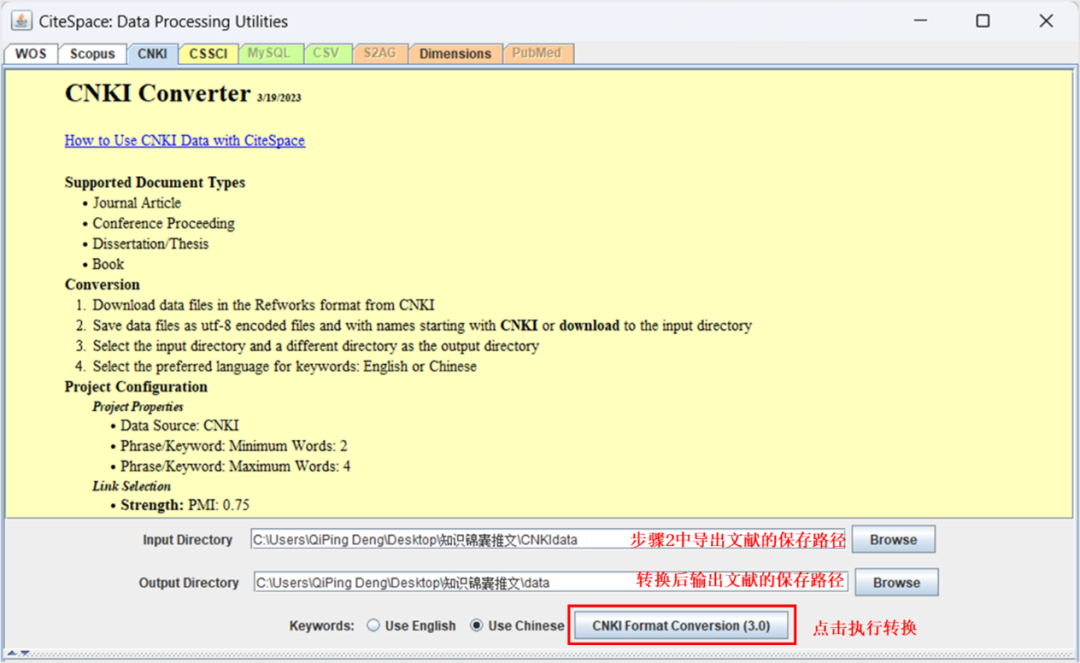
Task: Click the Download data files in Refworks step
Action: pos(263,305)
